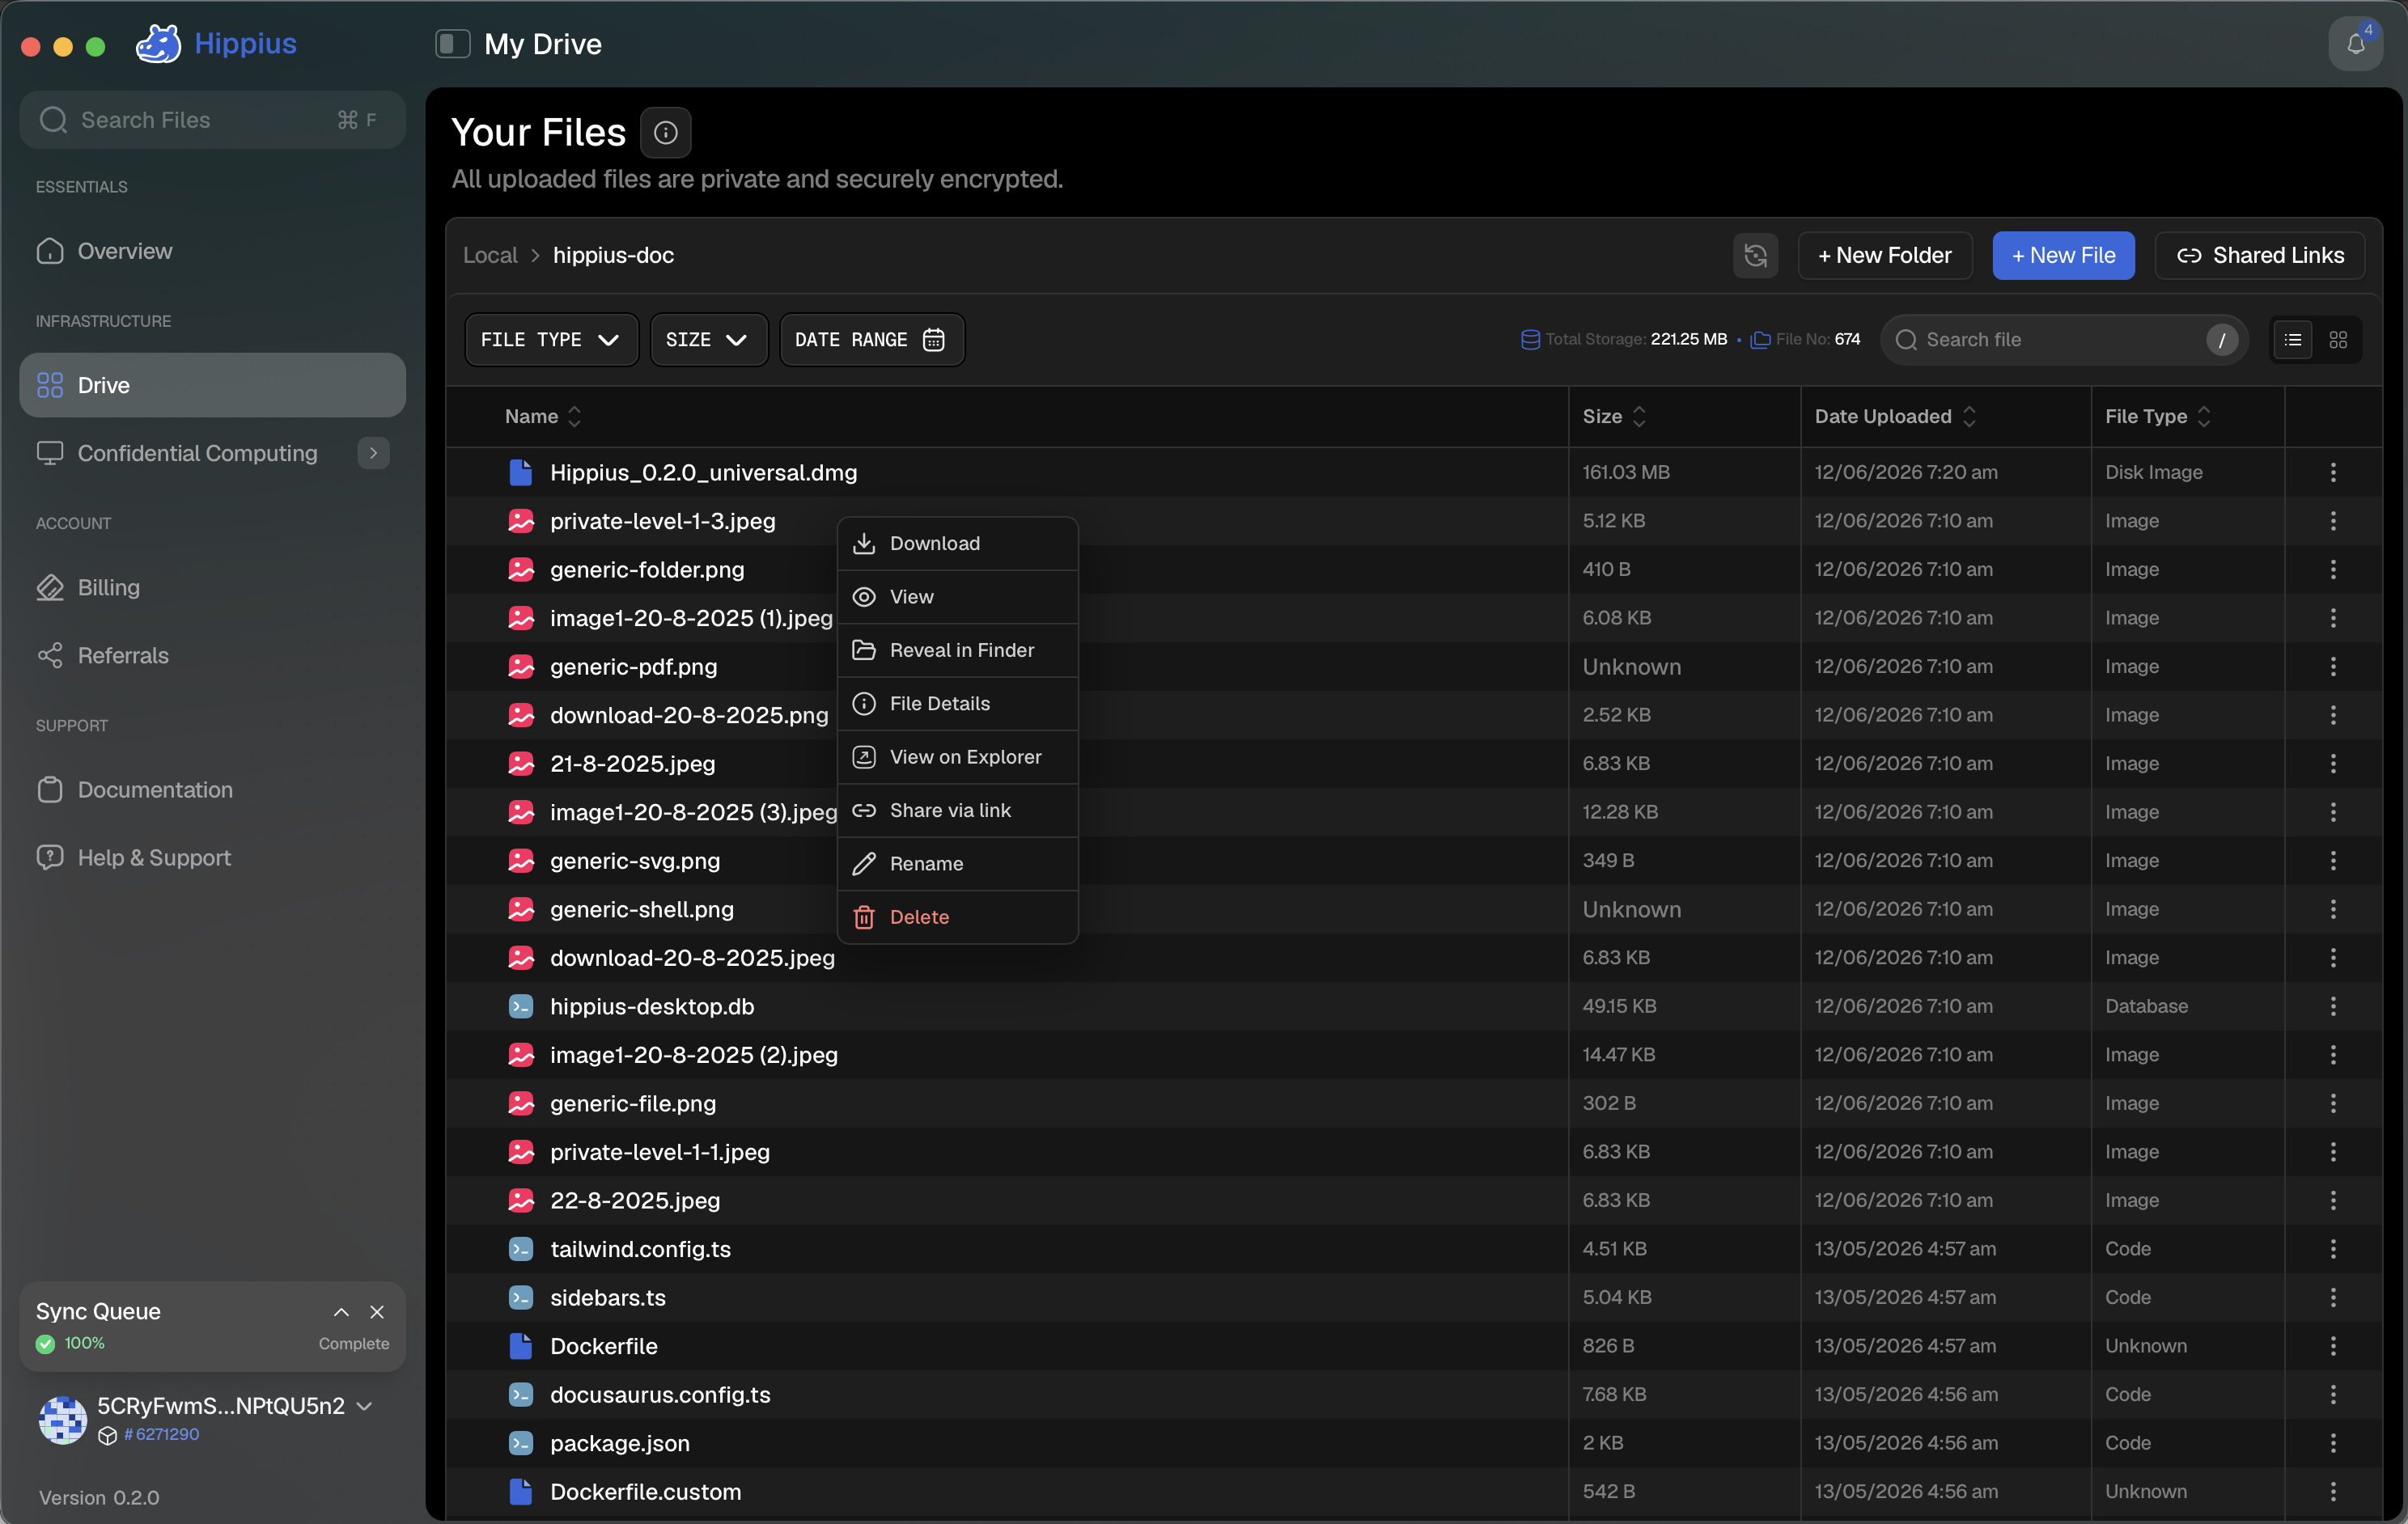The width and height of the screenshot is (2408, 1524).
Task: Click the Search Files sidebar field
Action: (x=212, y=120)
